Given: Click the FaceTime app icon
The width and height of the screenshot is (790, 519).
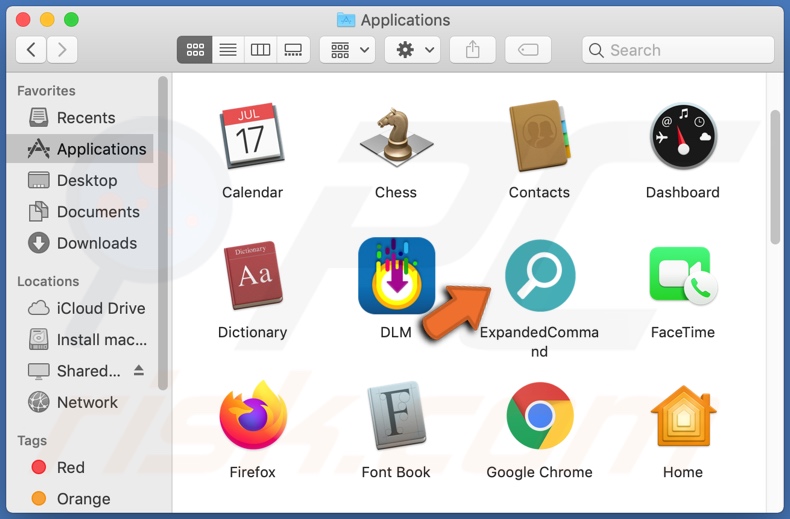Looking at the screenshot, I should (683, 276).
